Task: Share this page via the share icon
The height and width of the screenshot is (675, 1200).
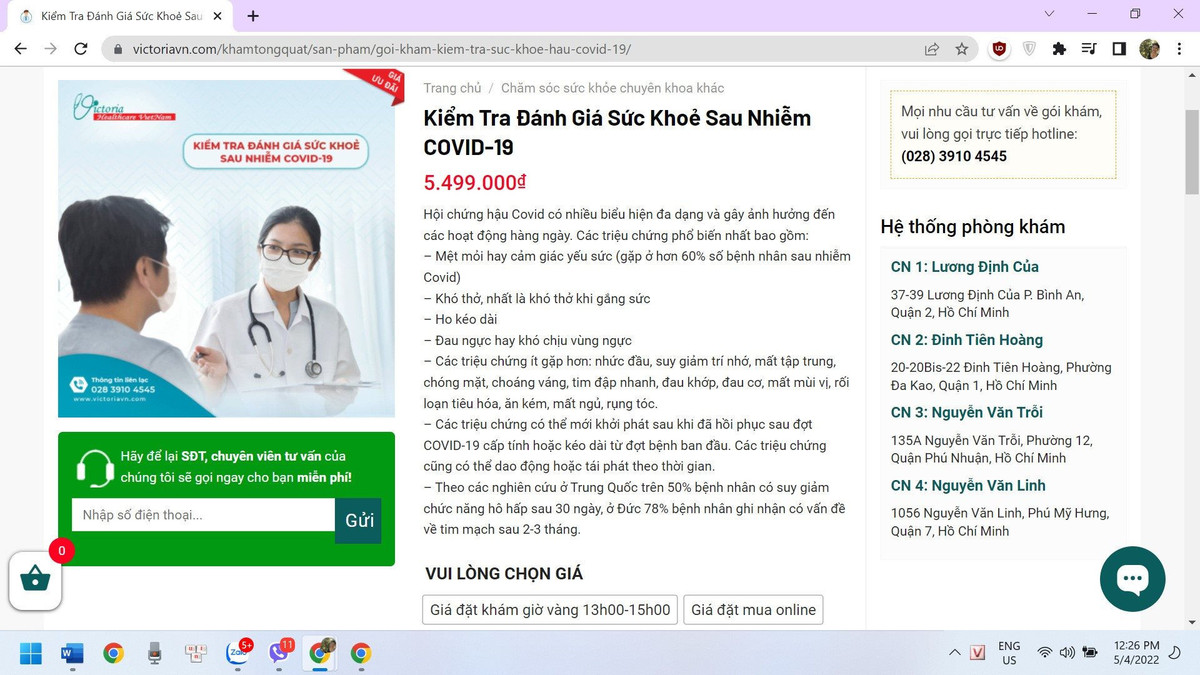Action: tap(932, 49)
